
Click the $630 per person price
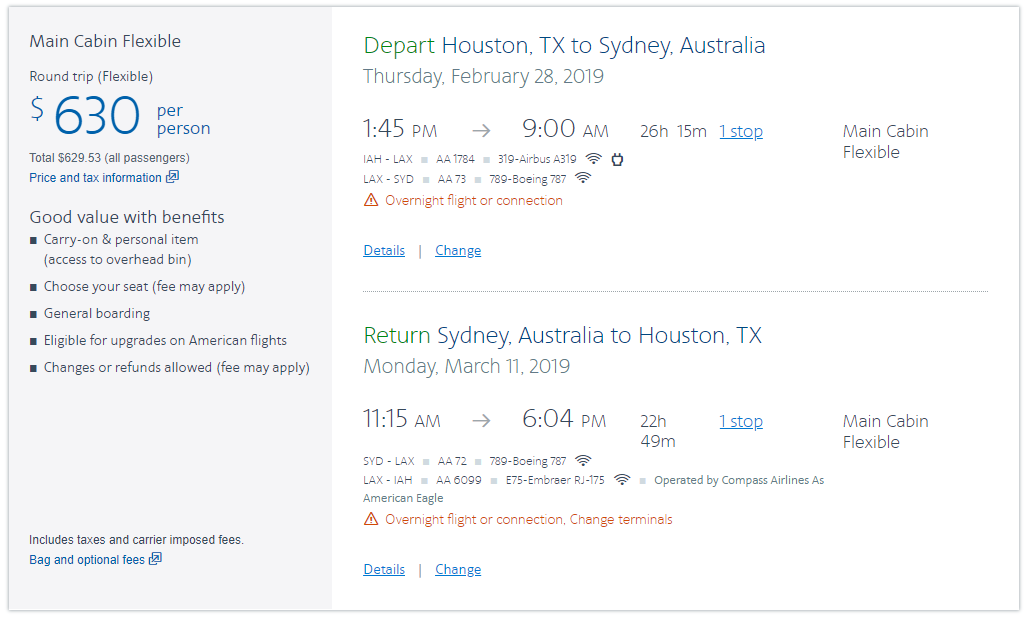[x=97, y=117]
